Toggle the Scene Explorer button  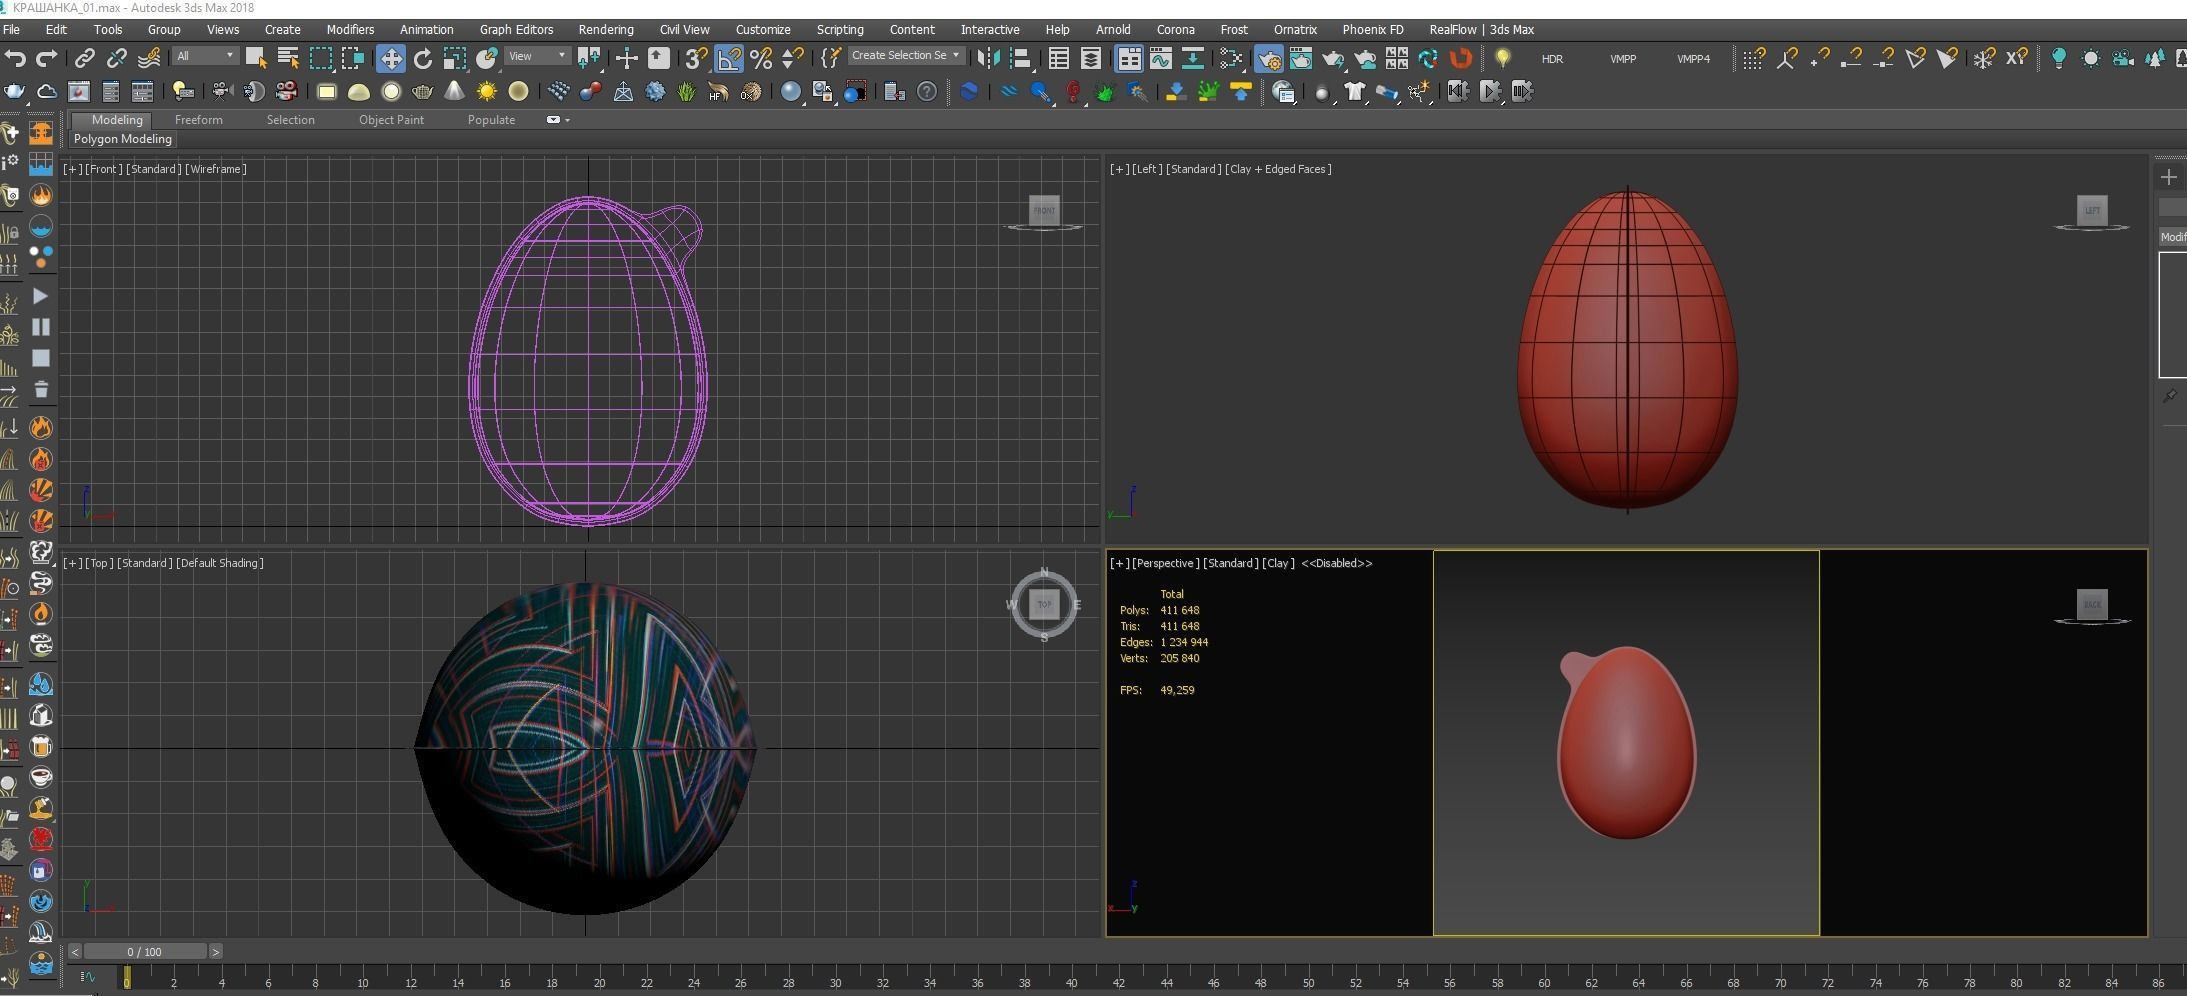click(x=1059, y=58)
